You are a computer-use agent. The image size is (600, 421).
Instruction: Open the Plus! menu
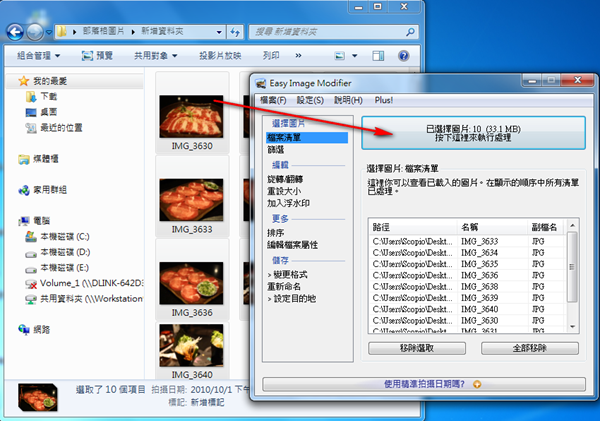pyautogui.click(x=383, y=100)
